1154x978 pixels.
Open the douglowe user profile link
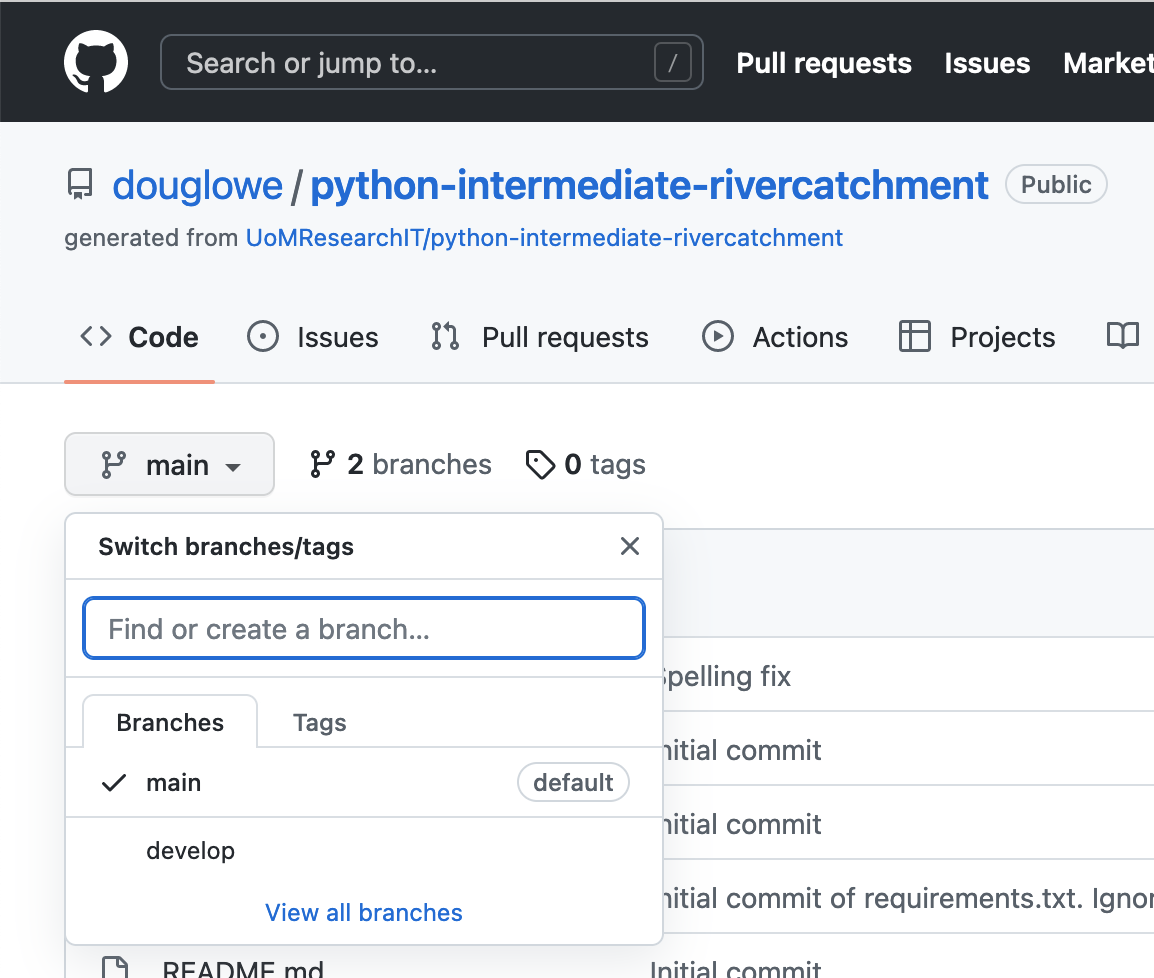(x=197, y=185)
